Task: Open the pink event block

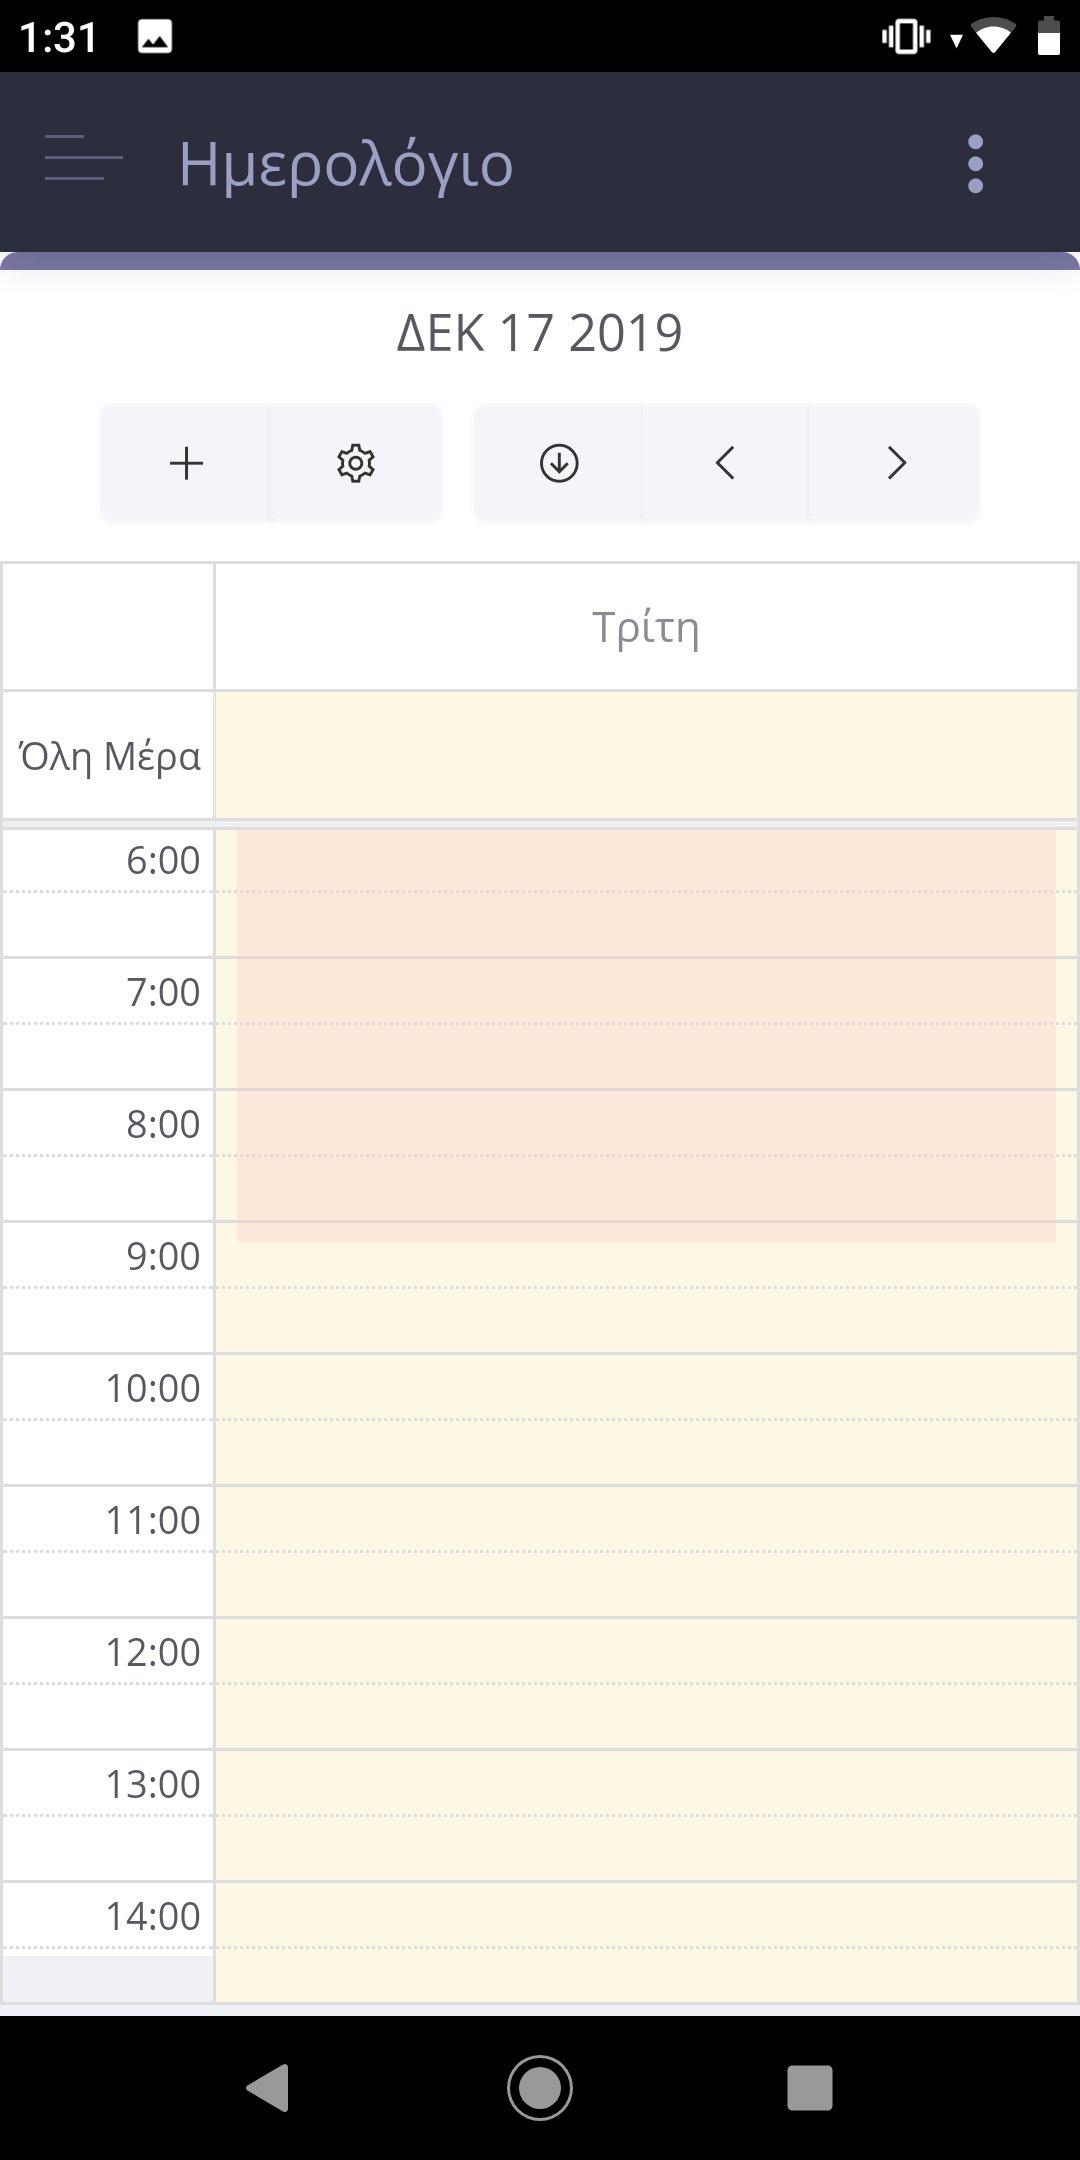Action: click(x=645, y=1035)
